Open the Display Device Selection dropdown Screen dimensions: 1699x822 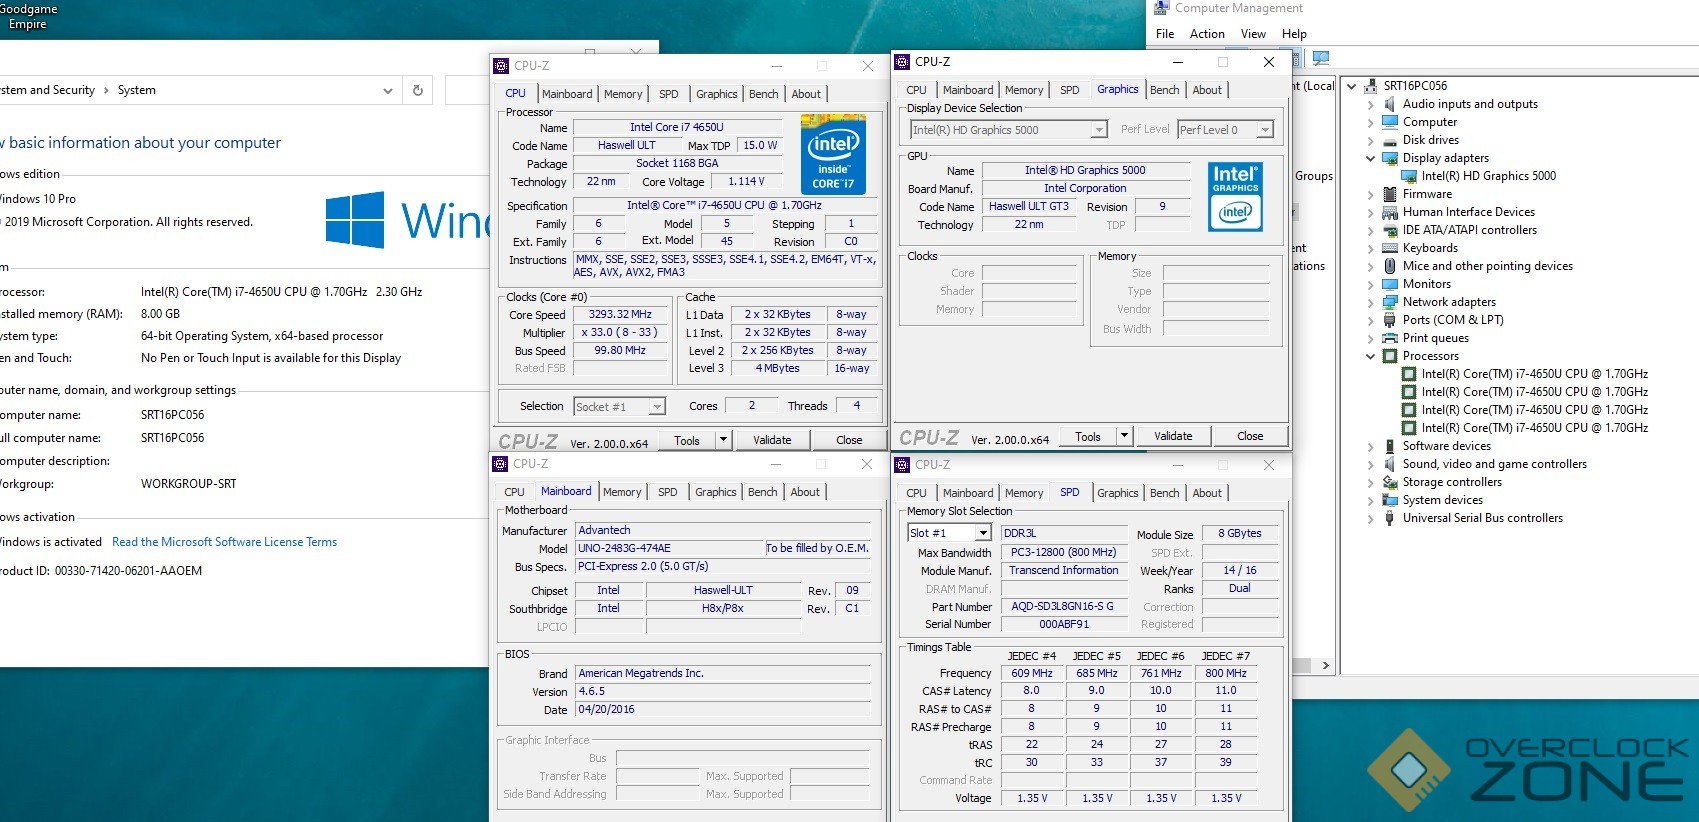[x=1099, y=130]
